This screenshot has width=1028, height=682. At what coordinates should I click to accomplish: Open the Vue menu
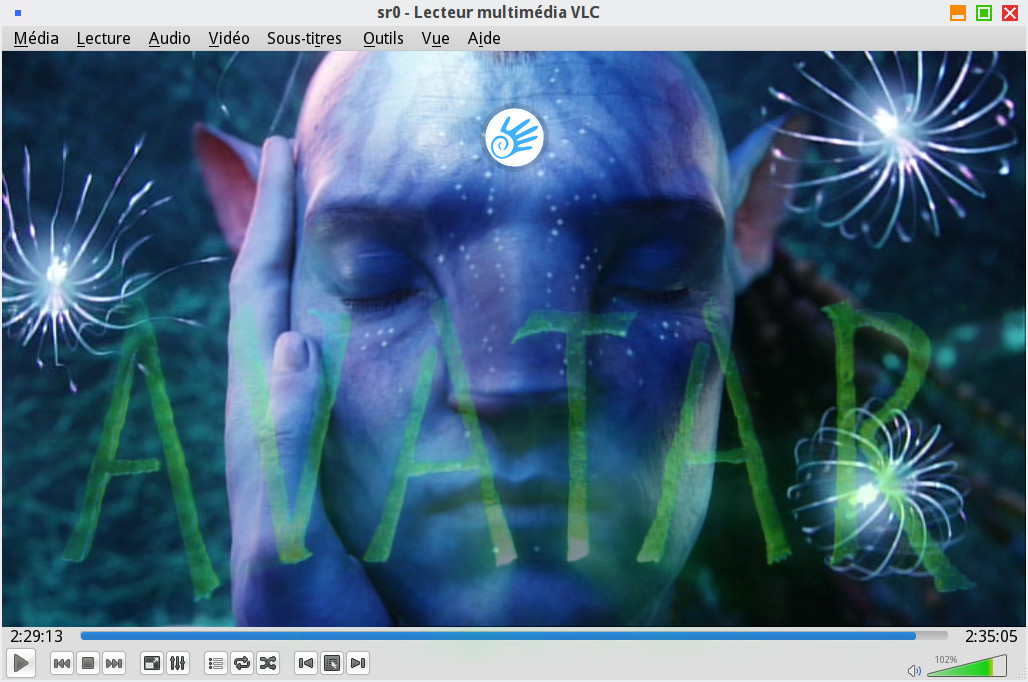click(435, 39)
